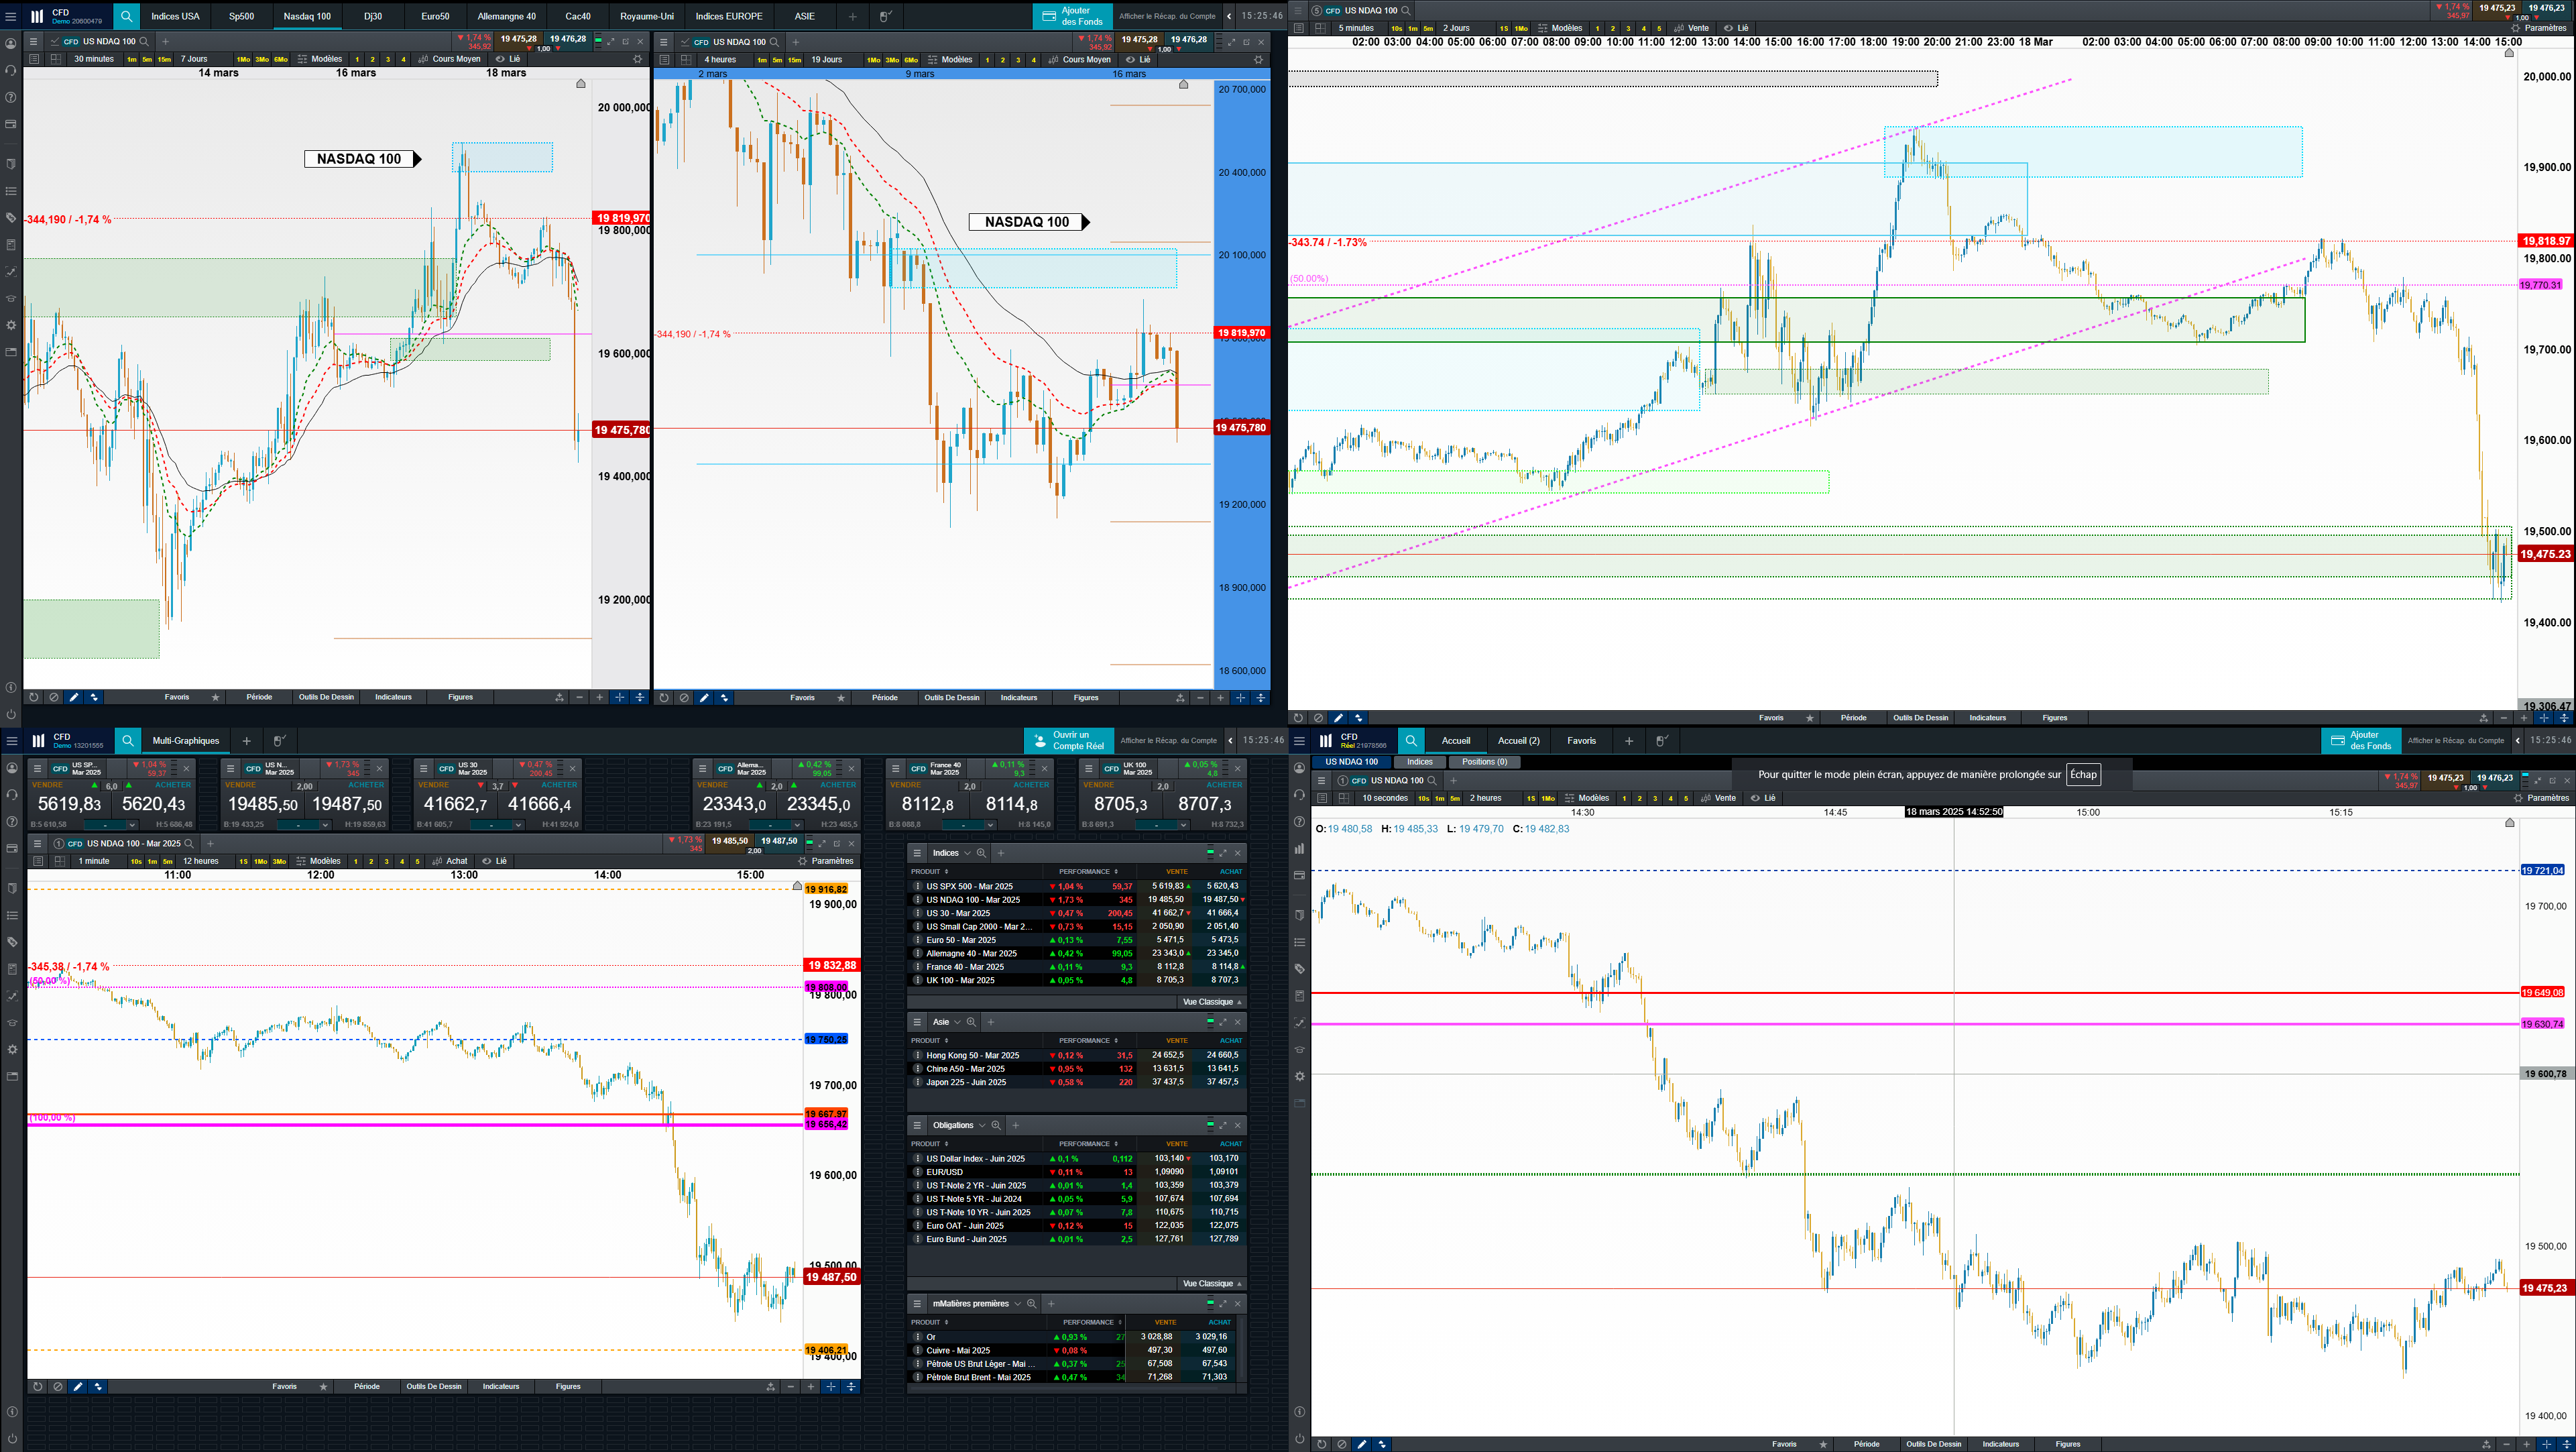This screenshot has width=2576, height=1452.
Task: Open the Modèles dropdown on 4 heures chart
Action: pyautogui.click(x=950, y=60)
